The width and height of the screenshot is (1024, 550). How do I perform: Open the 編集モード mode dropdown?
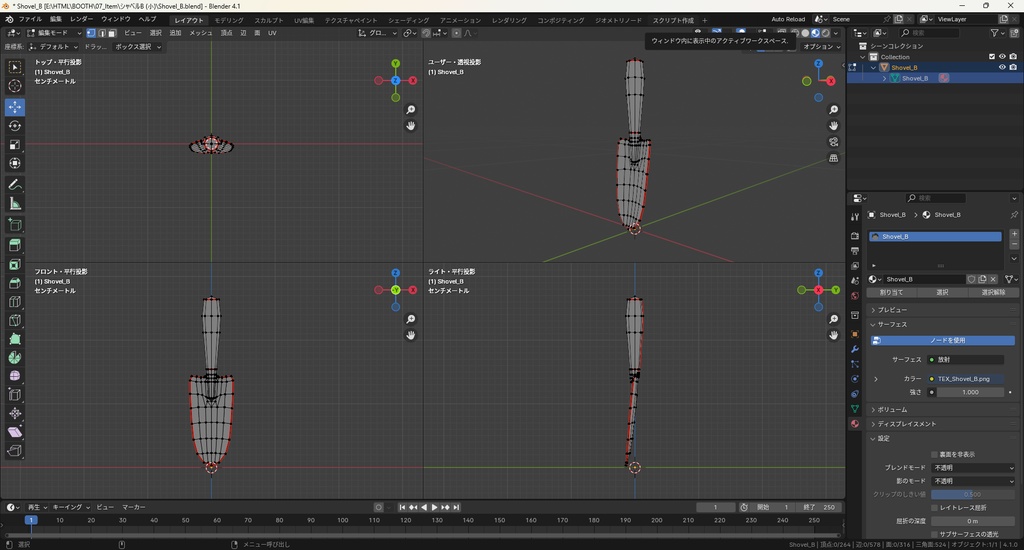54,33
